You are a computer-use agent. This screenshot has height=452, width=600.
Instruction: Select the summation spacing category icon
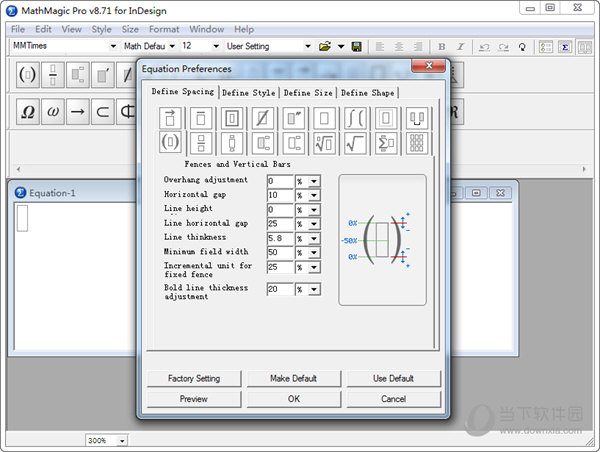pyautogui.click(x=386, y=143)
